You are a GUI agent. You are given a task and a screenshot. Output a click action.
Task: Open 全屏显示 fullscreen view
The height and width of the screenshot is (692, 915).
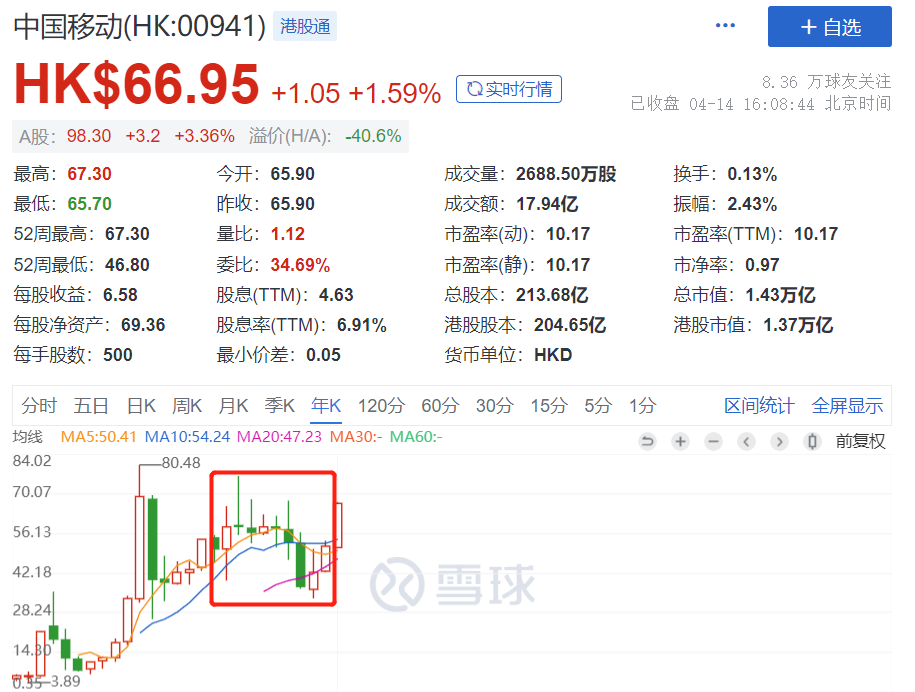[847, 406]
